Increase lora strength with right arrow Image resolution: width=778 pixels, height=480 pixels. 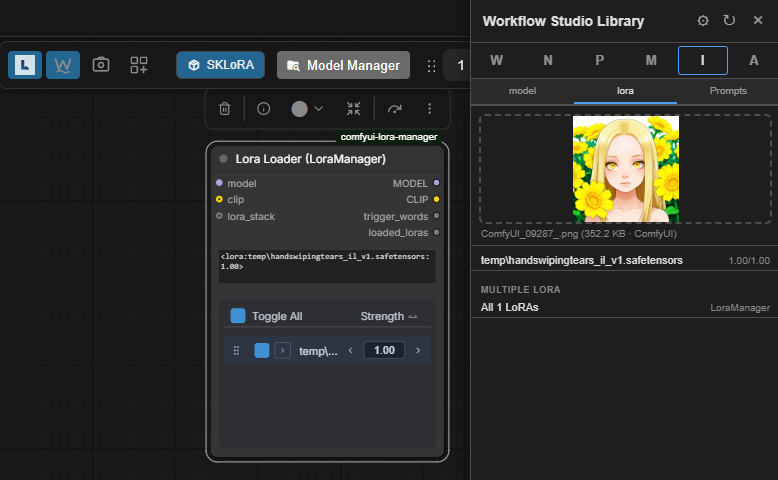[418, 350]
